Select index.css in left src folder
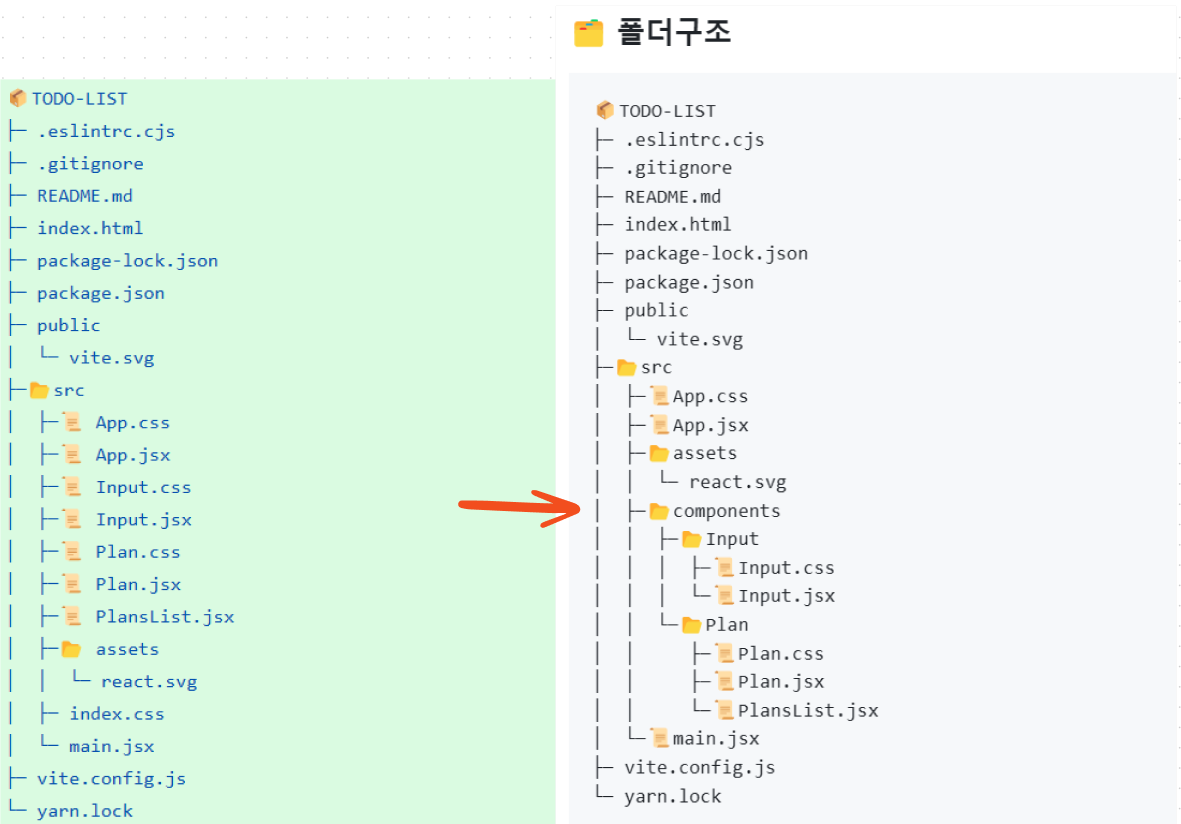 tap(117, 713)
